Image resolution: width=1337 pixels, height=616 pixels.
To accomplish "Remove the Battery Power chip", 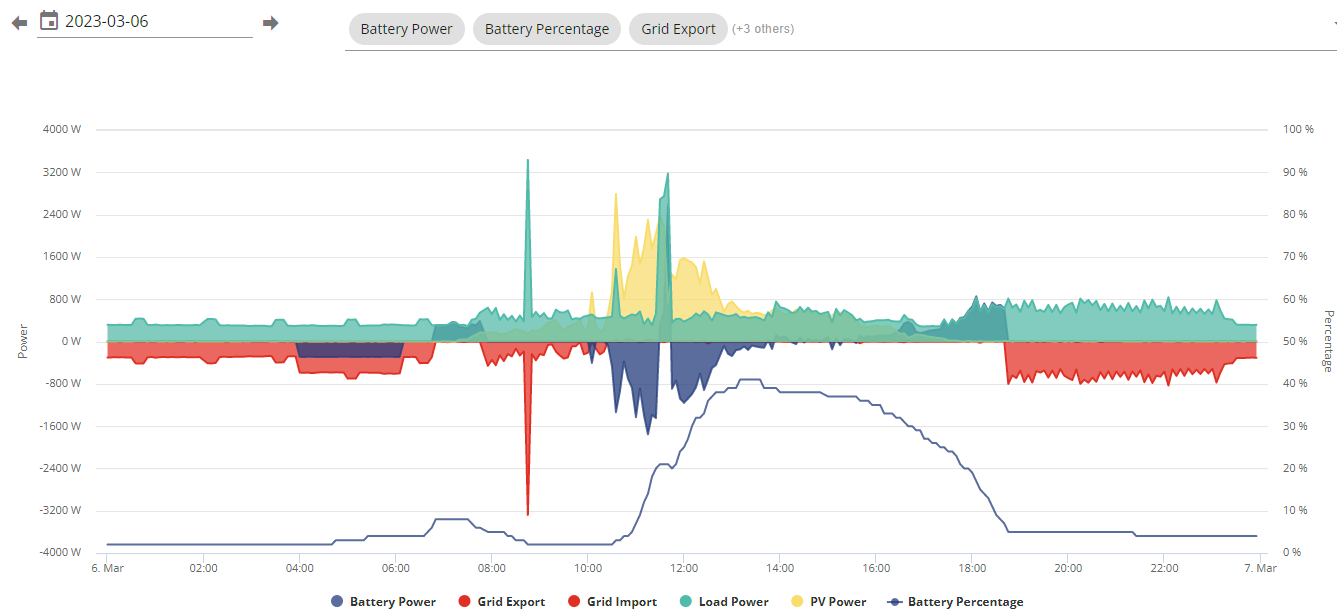I will tap(406, 29).
